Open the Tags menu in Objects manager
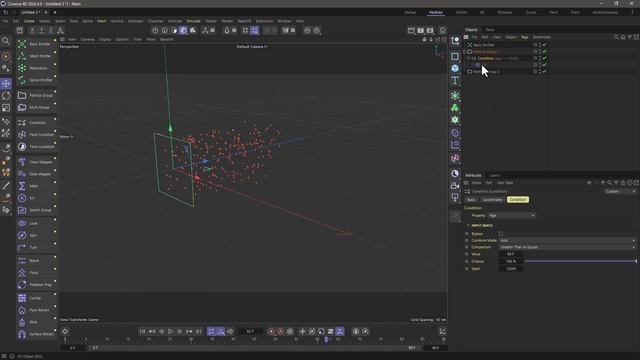Viewport: 640px width, 360px height. (524, 37)
